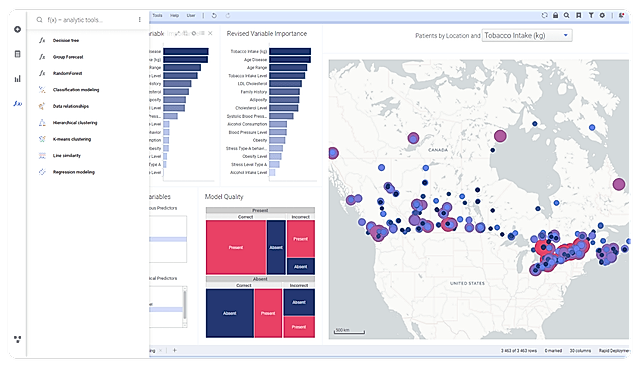640x368 pixels.
Task: Click the filter funnel icon in toolbar
Action: point(591,16)
